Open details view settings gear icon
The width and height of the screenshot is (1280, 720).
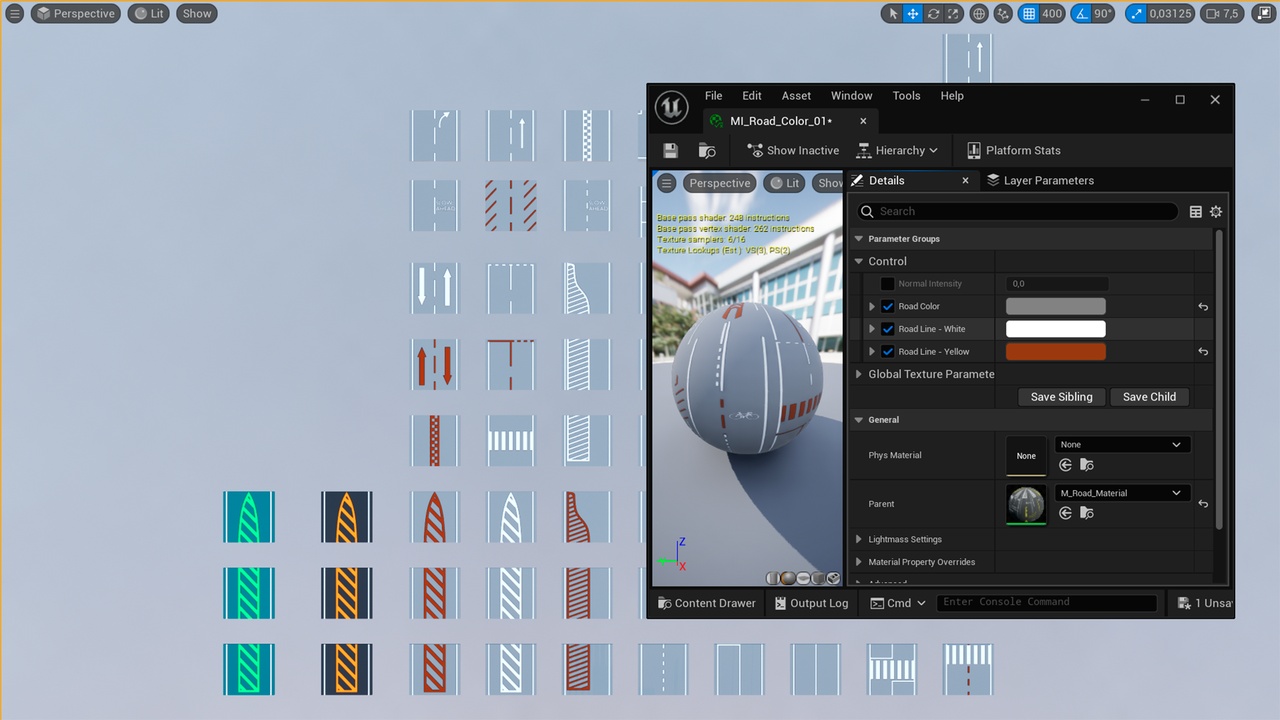click(x=1216, y=212)
